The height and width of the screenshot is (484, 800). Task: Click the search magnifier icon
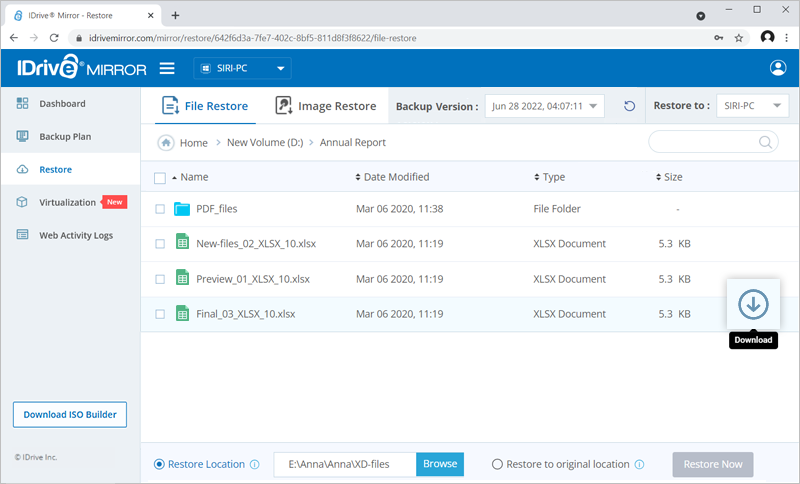(x=765, y=142)
